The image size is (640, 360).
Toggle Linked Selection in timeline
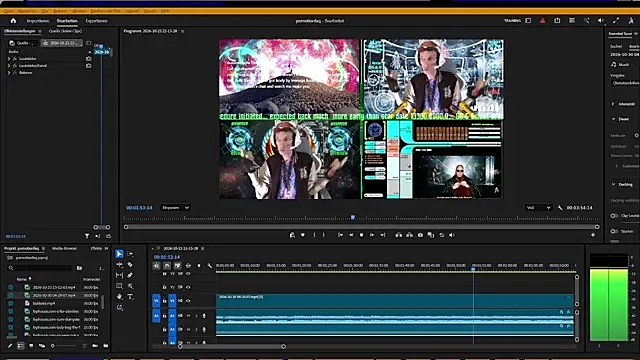tap(178, 266)
